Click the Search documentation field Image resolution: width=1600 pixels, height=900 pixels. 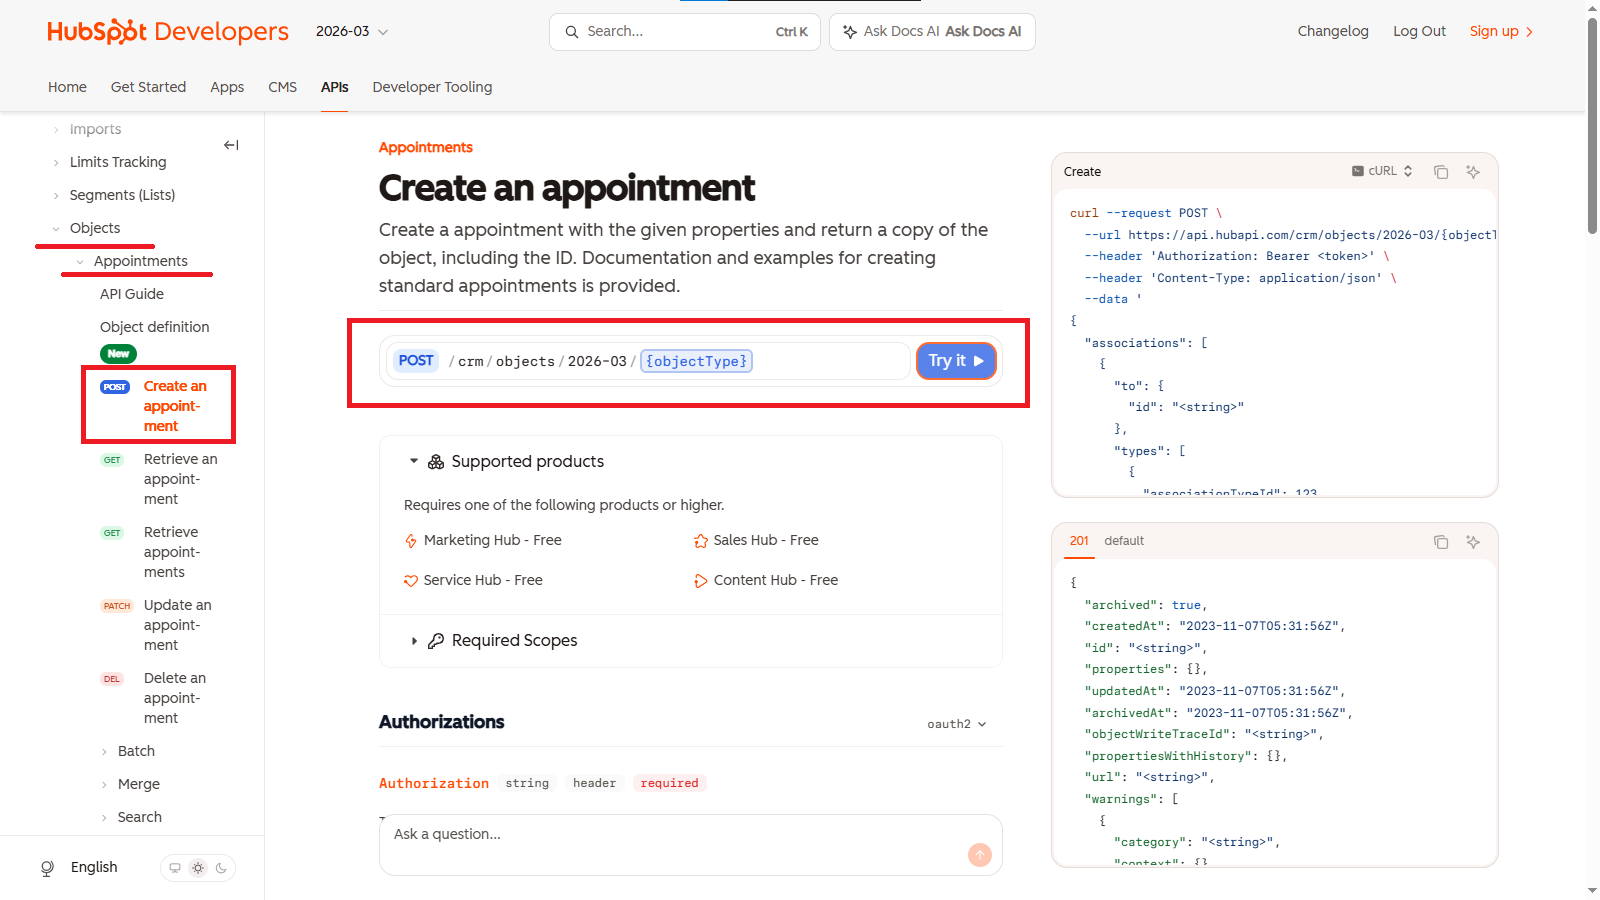tap(685, 32)
